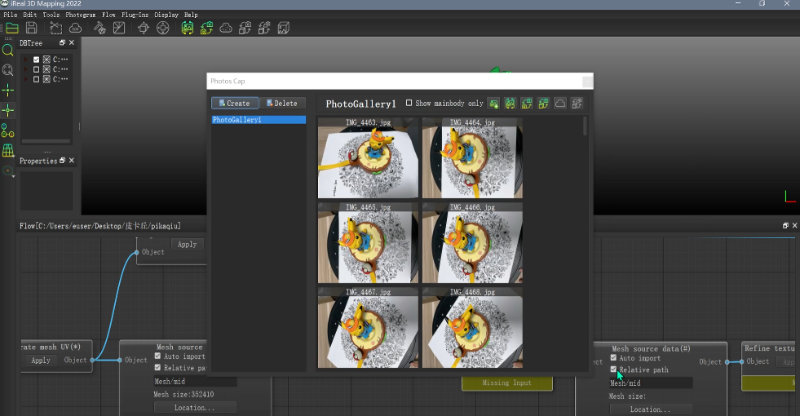The height and width of the screenshot is (416, 800).
Task: Open the Photogram menu
Action: tap(80, 15)
